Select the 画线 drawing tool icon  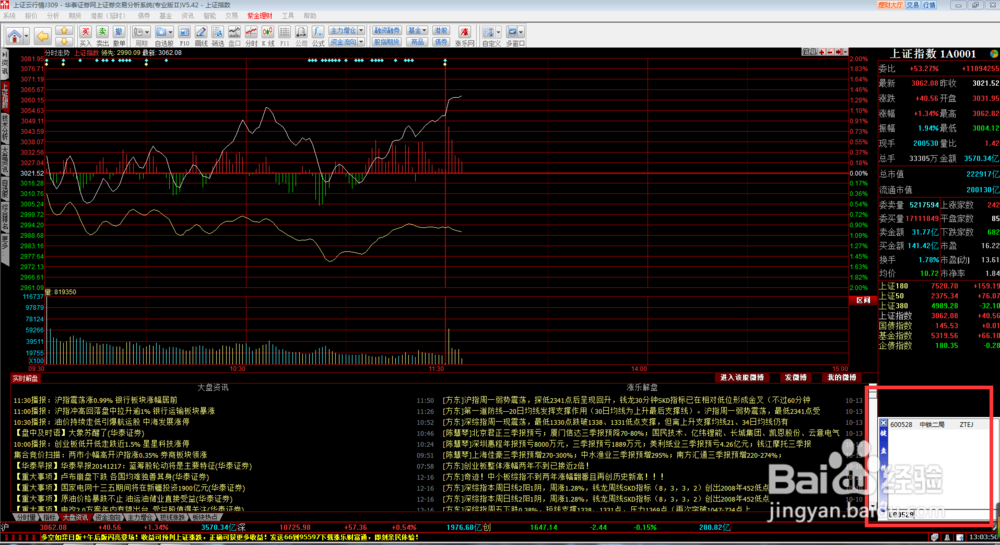click(201, 36)
